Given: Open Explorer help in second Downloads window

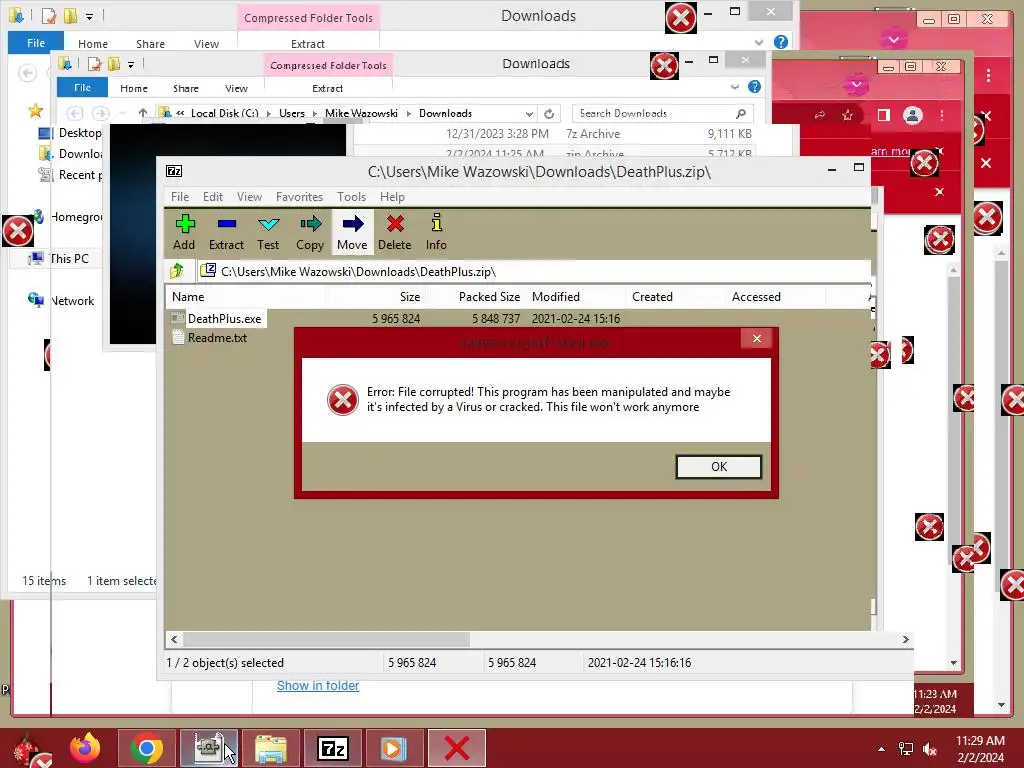Looking at the screenshot, I should point(754,87).
